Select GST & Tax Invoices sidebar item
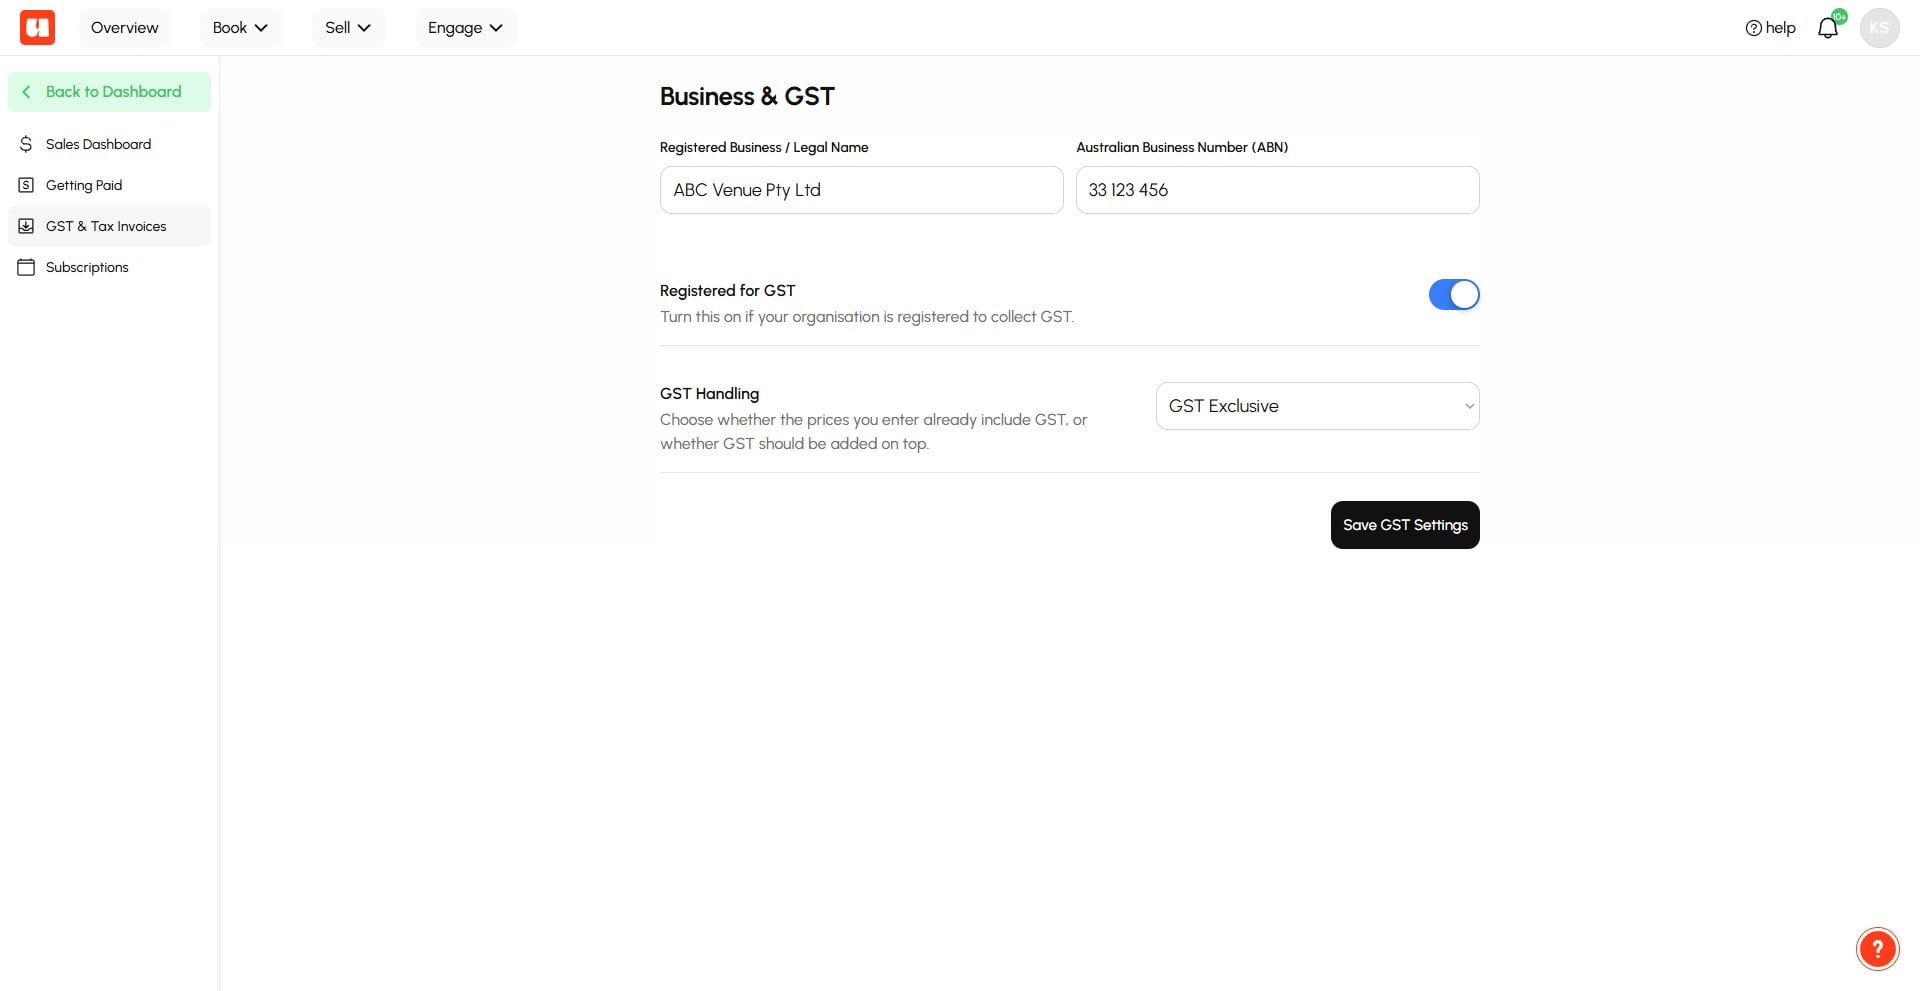Viewport: 1920px width, 991px height. tap(109, 226)
